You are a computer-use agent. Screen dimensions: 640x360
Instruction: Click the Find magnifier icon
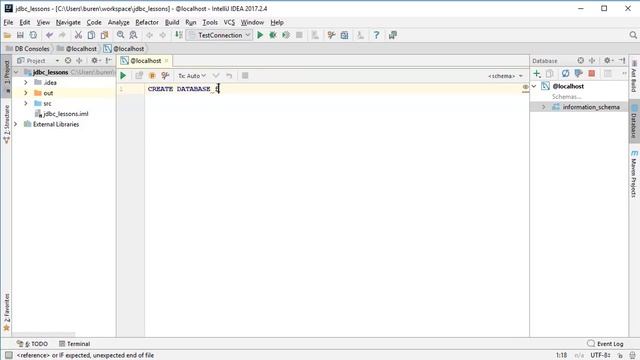coord(120,35)
